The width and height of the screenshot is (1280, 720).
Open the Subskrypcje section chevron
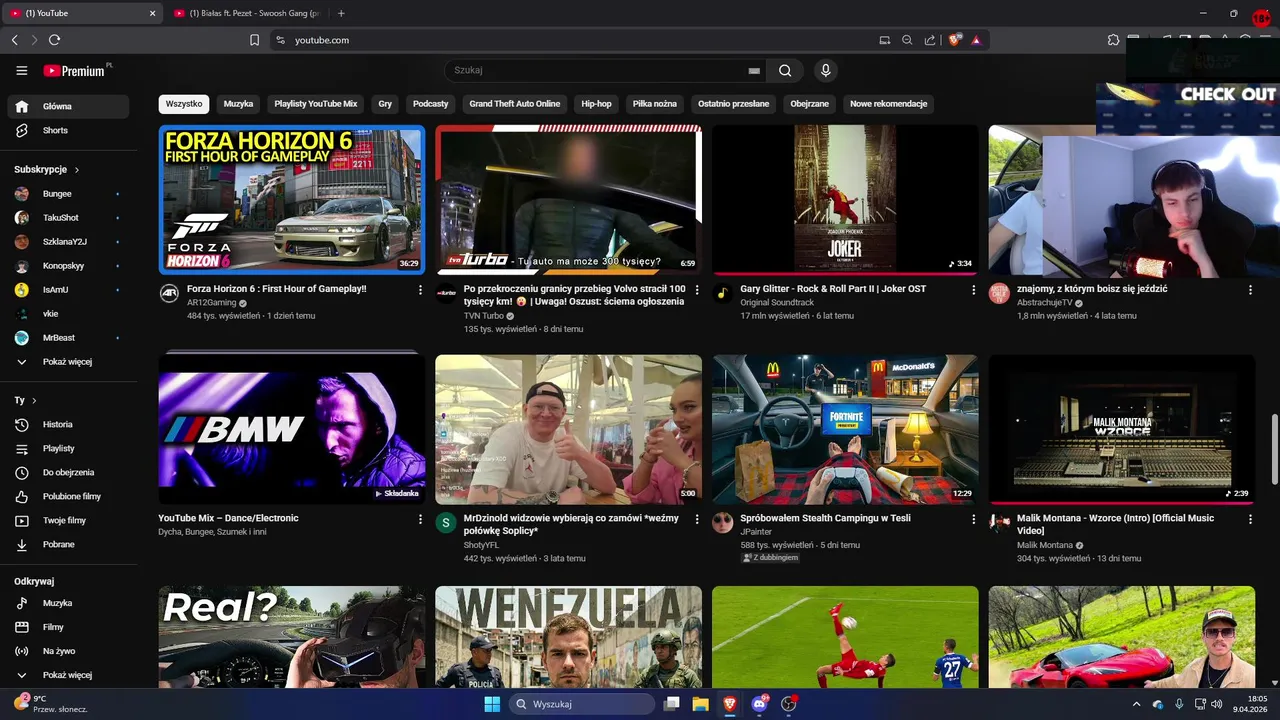pos(76,170)
